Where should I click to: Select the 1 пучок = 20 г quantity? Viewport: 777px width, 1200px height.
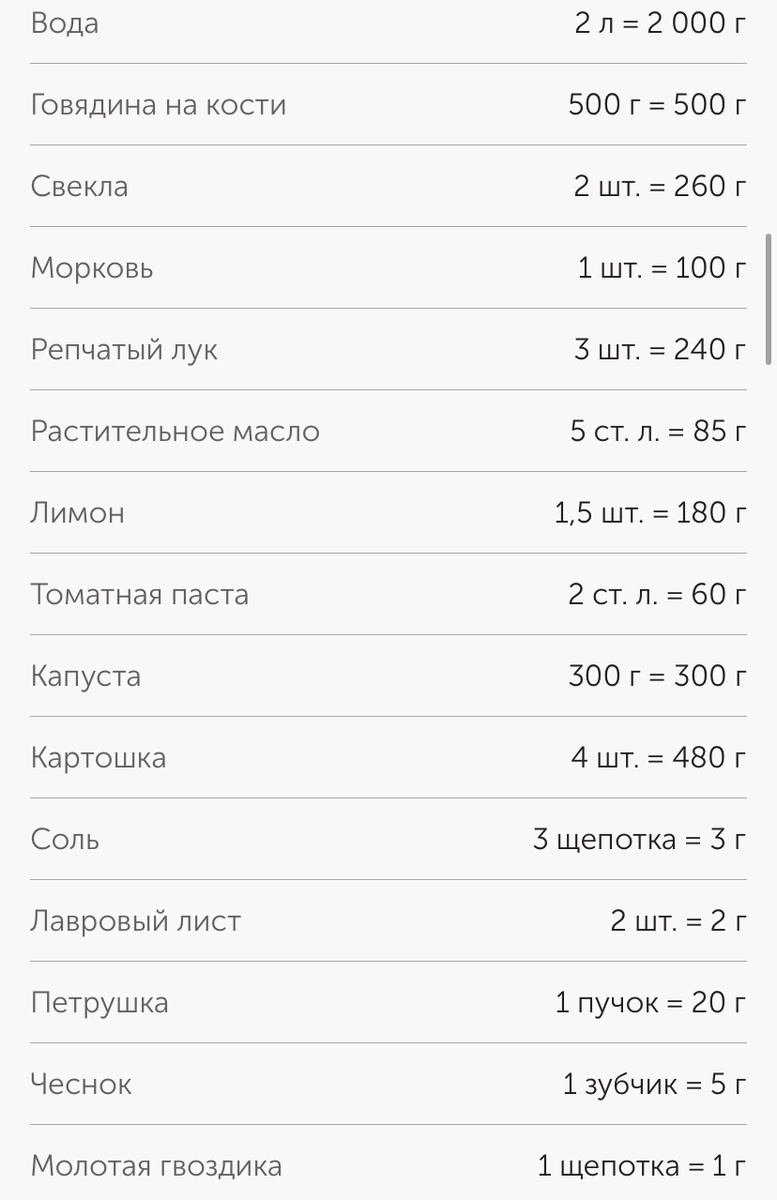point(651,1002)
